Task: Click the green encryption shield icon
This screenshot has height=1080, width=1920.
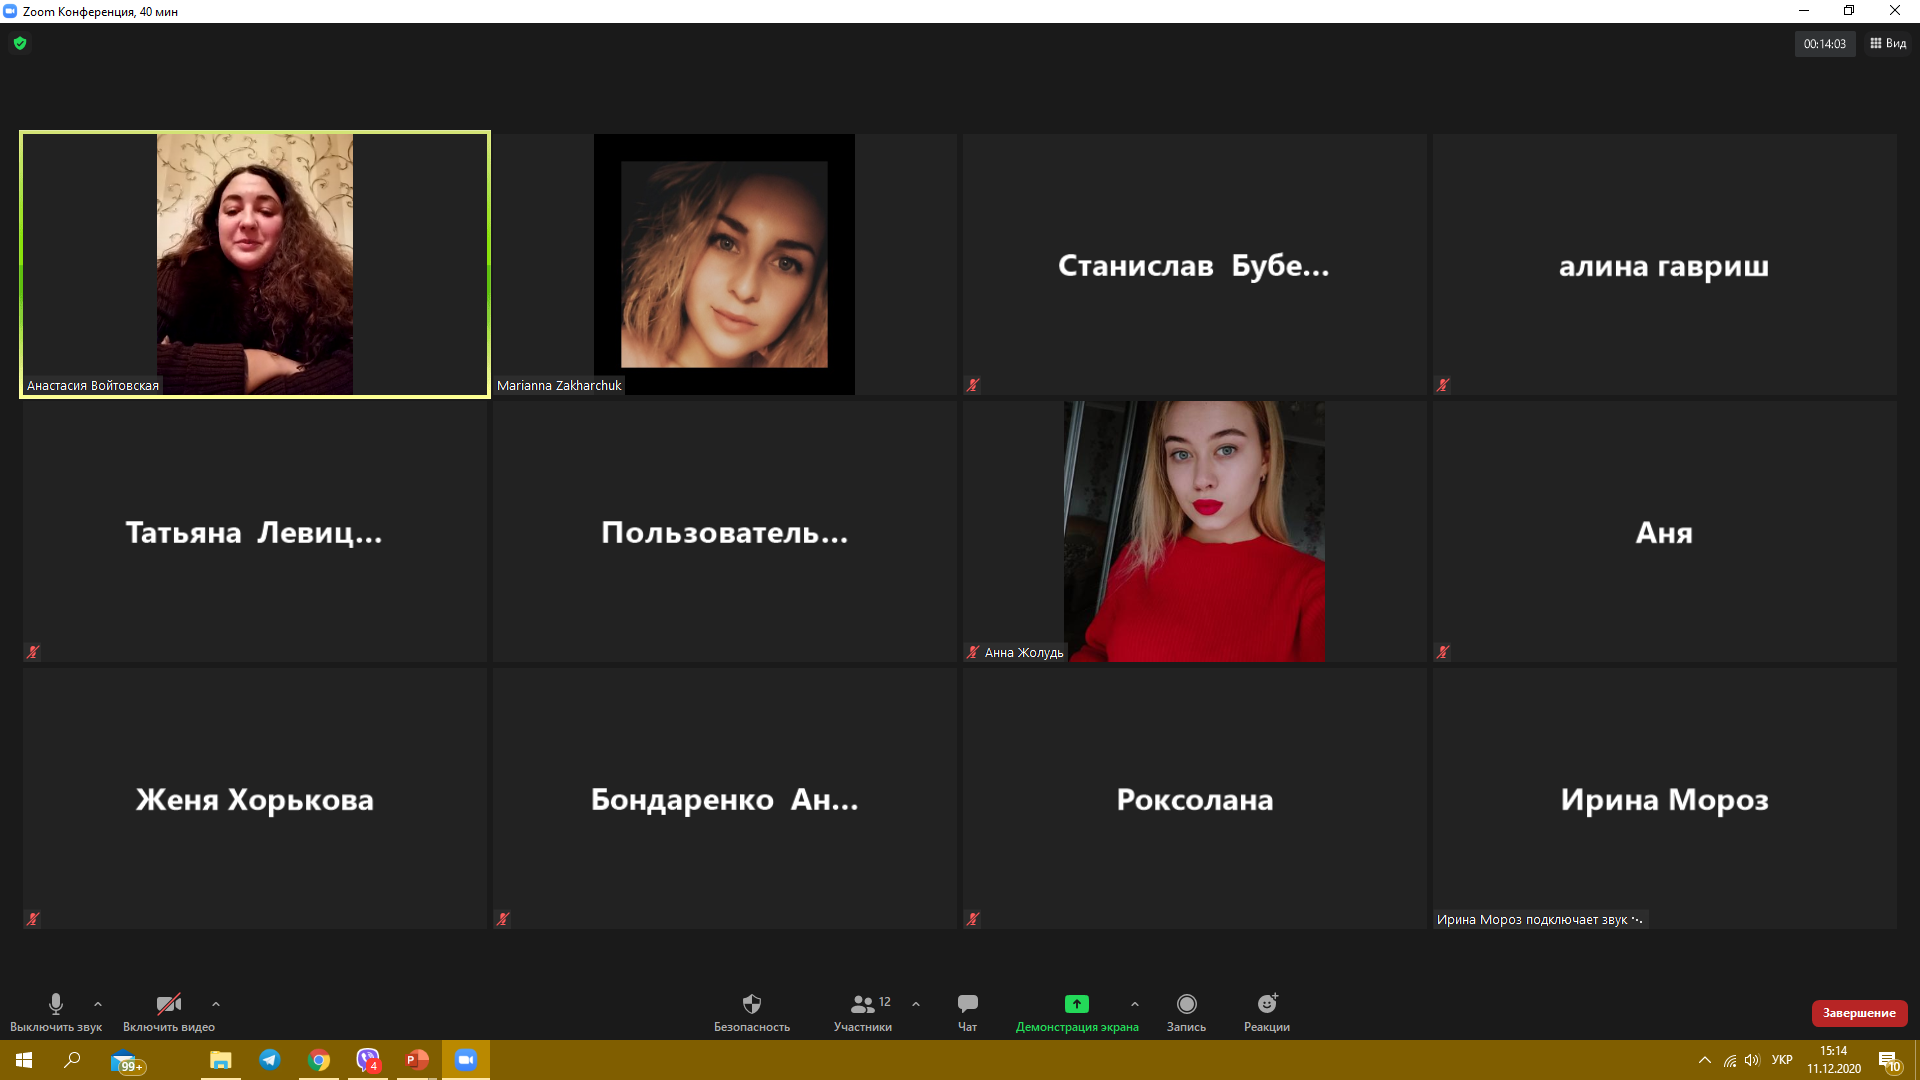Action: (20, 43)
